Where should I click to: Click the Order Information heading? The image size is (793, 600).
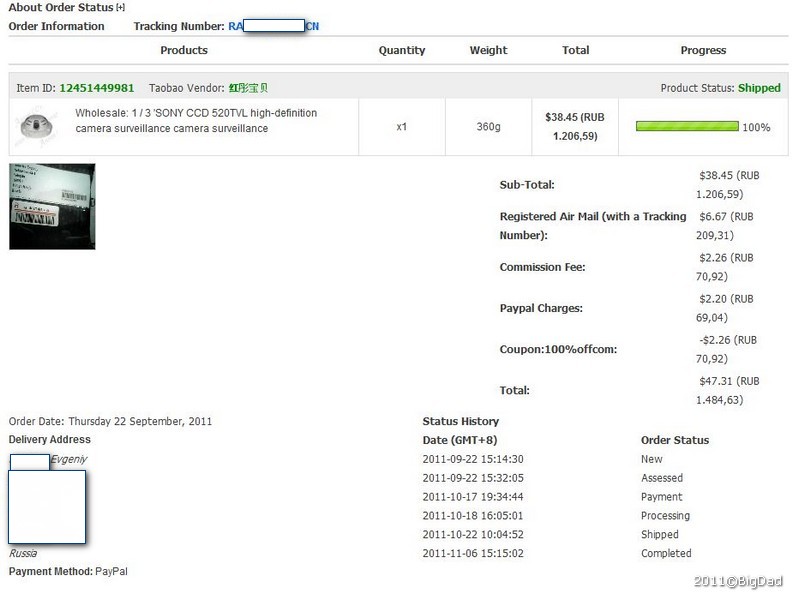click(57, 26)
